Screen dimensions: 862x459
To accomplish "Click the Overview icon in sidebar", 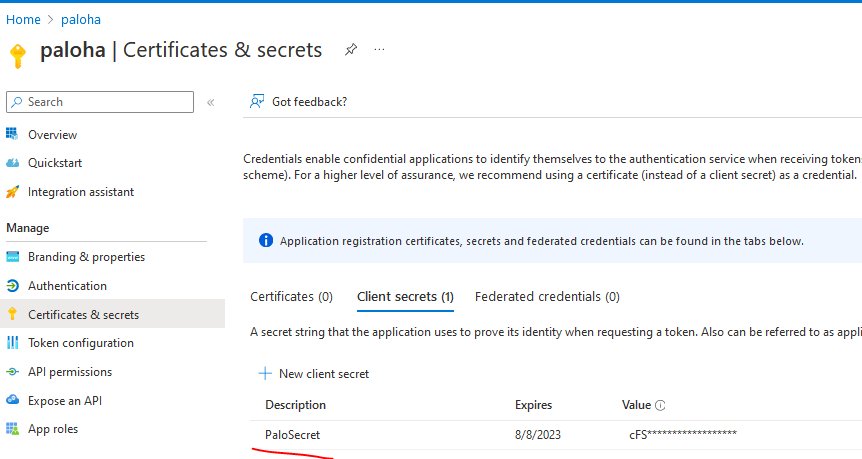I will click(x=13, y=134).
